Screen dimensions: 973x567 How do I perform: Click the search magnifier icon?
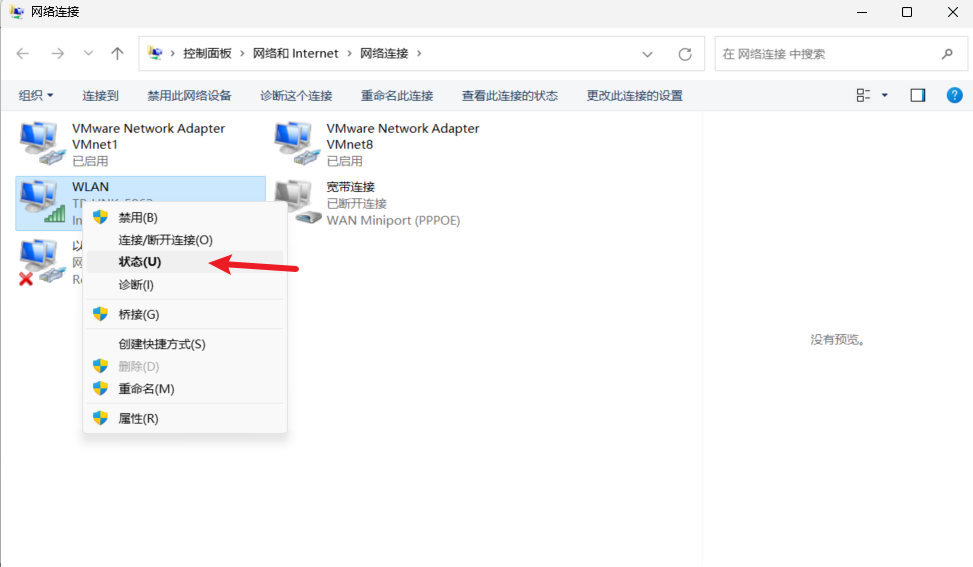947,54
